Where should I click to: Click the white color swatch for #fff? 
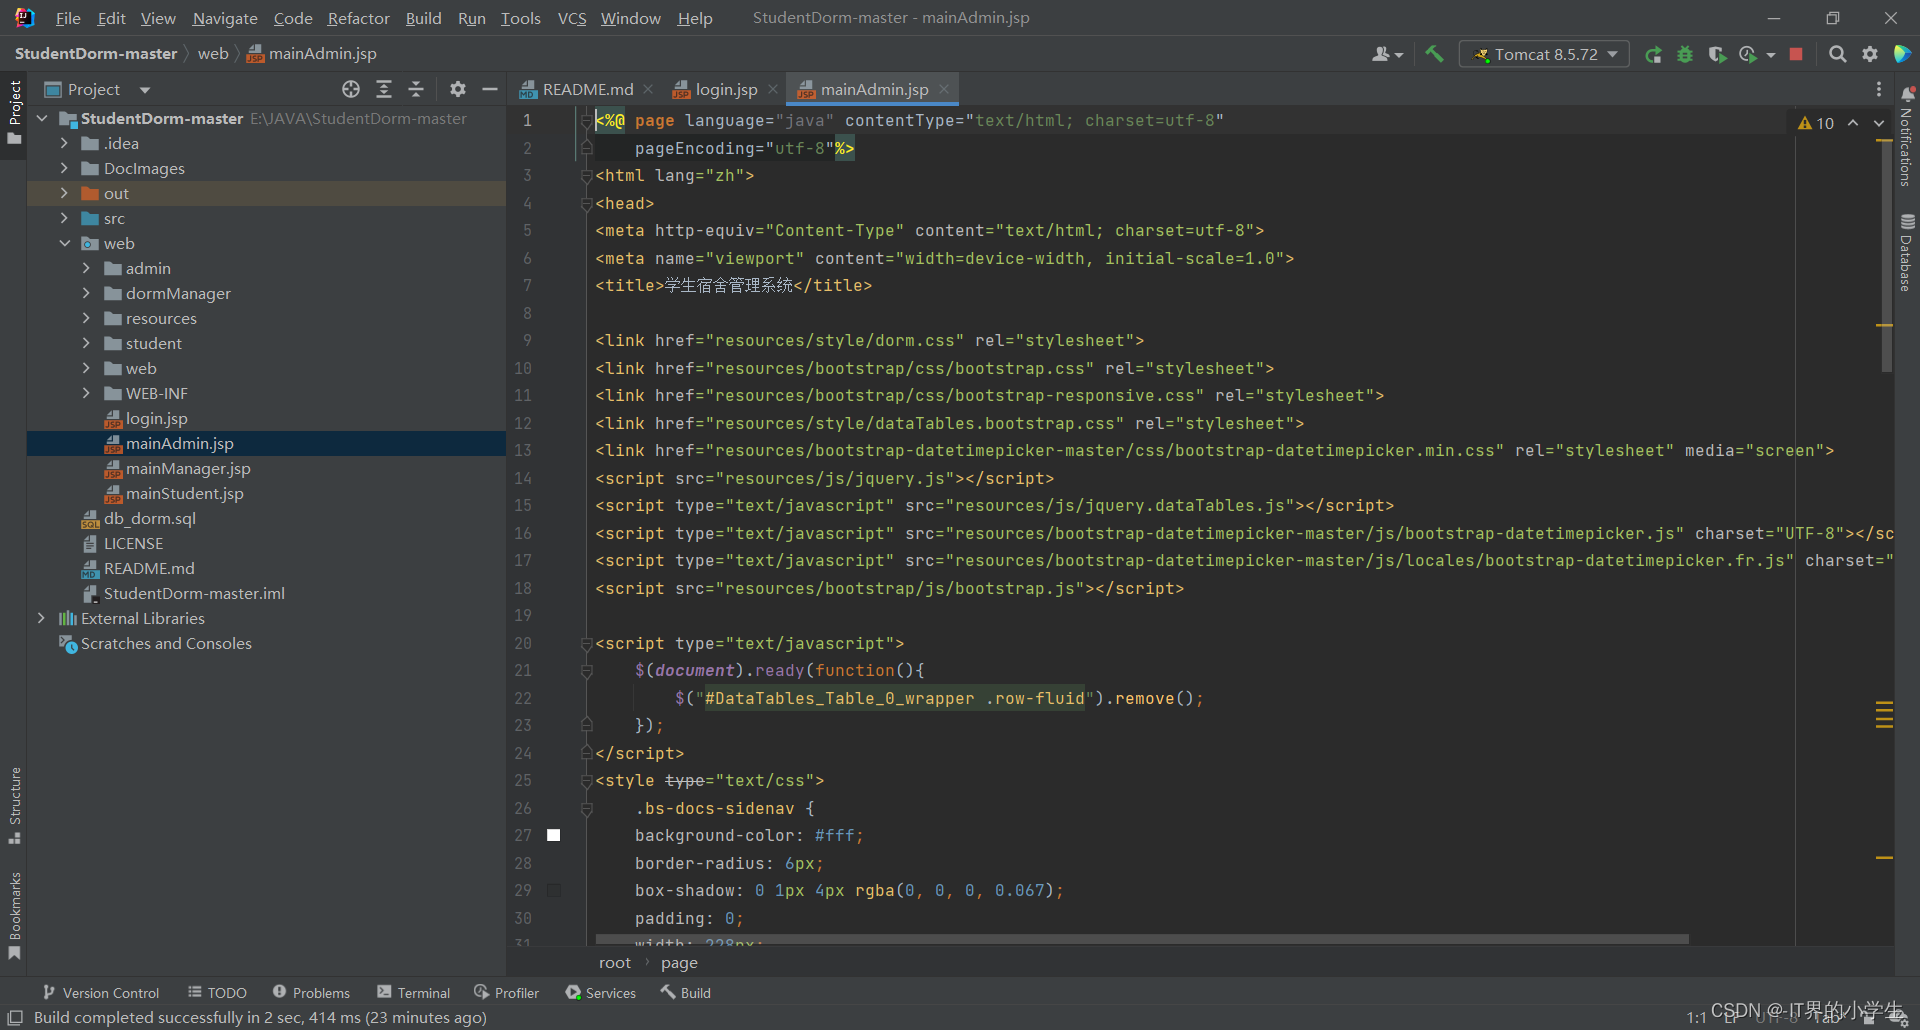(x=553, y=835)
